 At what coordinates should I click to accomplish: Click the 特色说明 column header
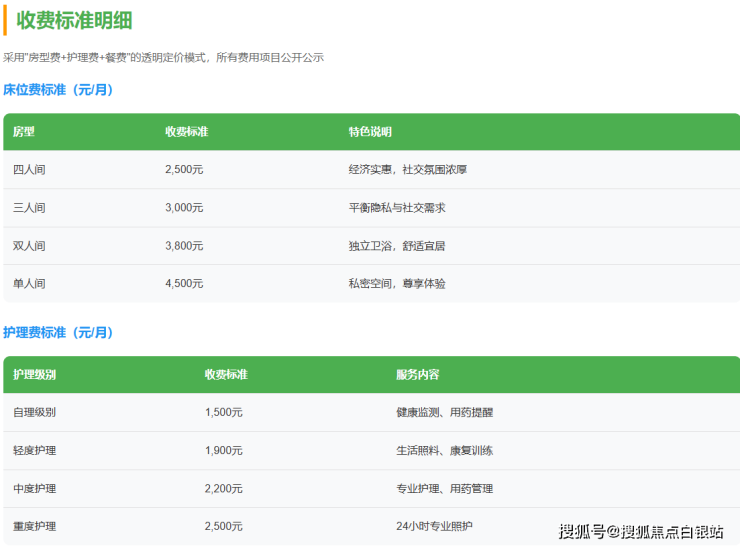tap(370, 132)
